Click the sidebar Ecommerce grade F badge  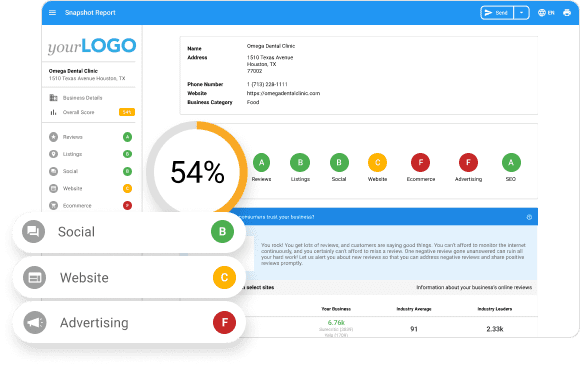pos(127,205)
